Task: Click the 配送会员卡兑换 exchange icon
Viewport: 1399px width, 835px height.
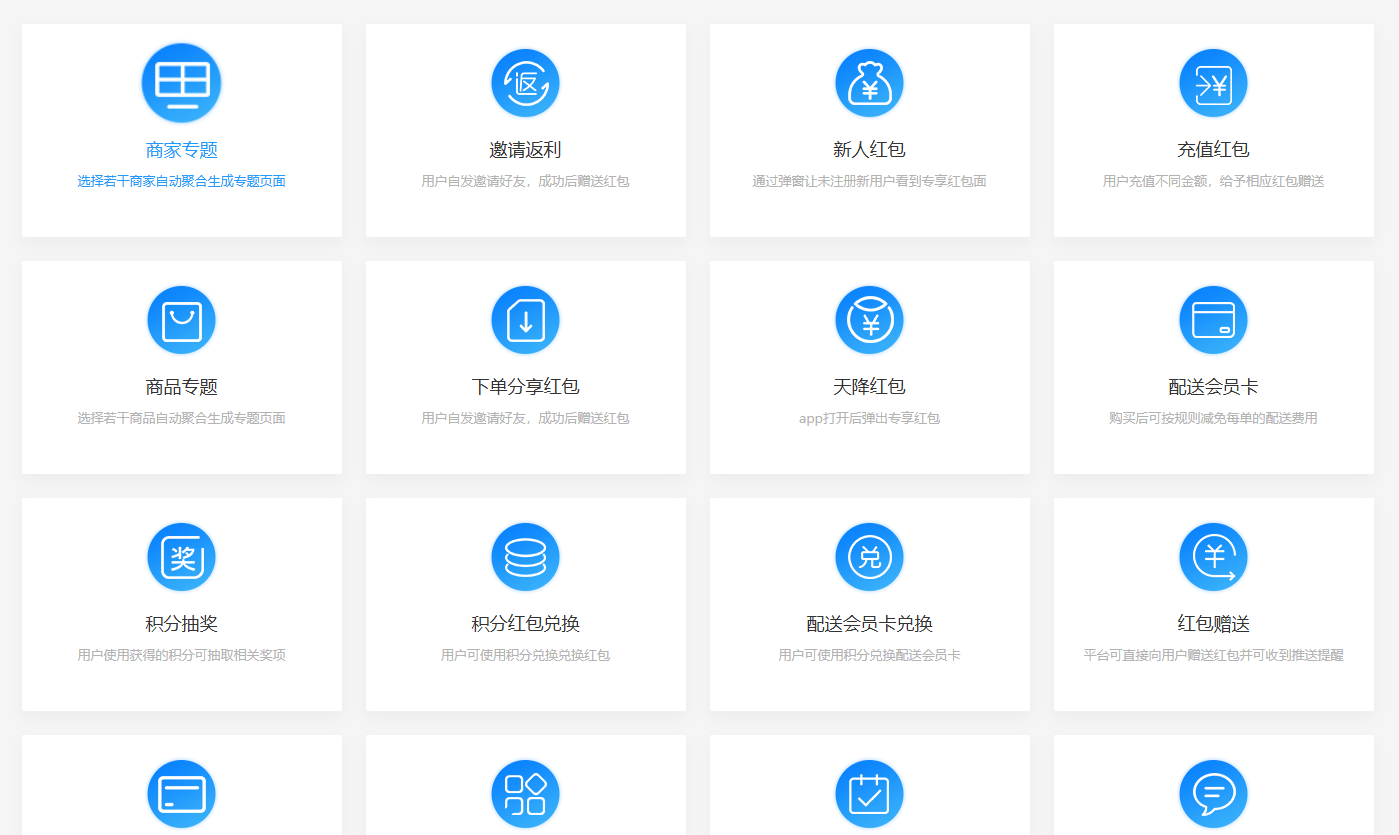Action: pos(869,557)
